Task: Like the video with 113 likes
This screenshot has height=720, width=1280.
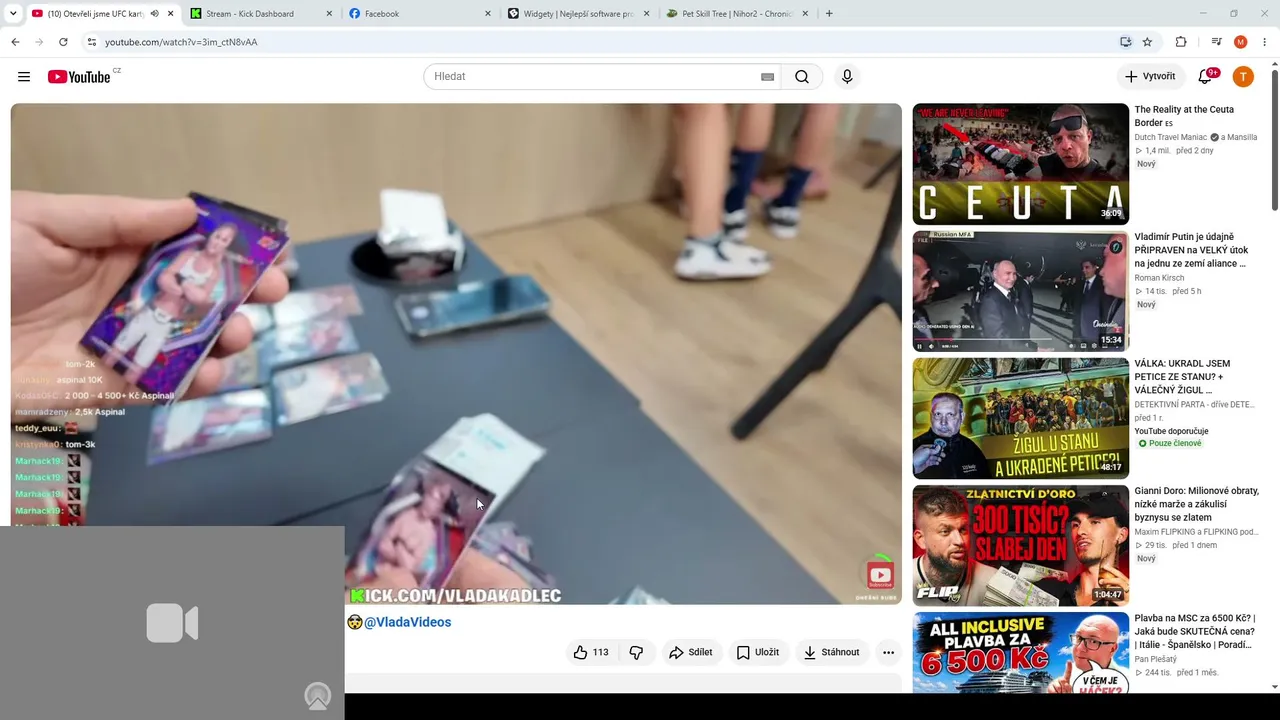Action: click(591, 652)
